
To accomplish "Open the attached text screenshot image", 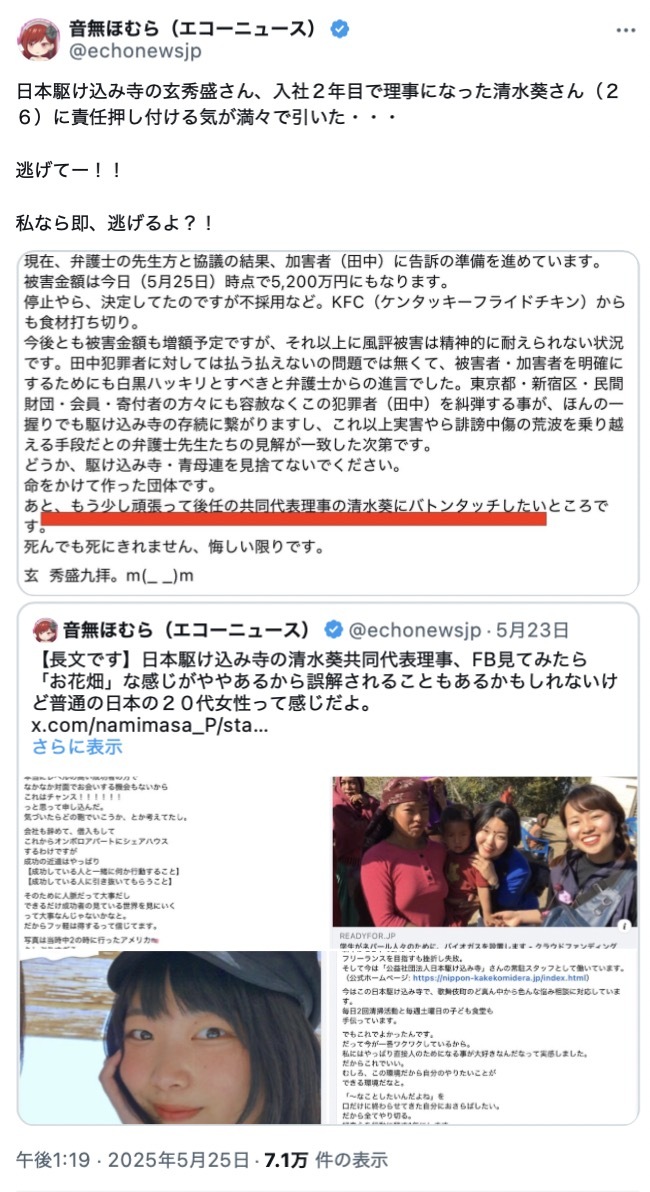I will point(328,423).
